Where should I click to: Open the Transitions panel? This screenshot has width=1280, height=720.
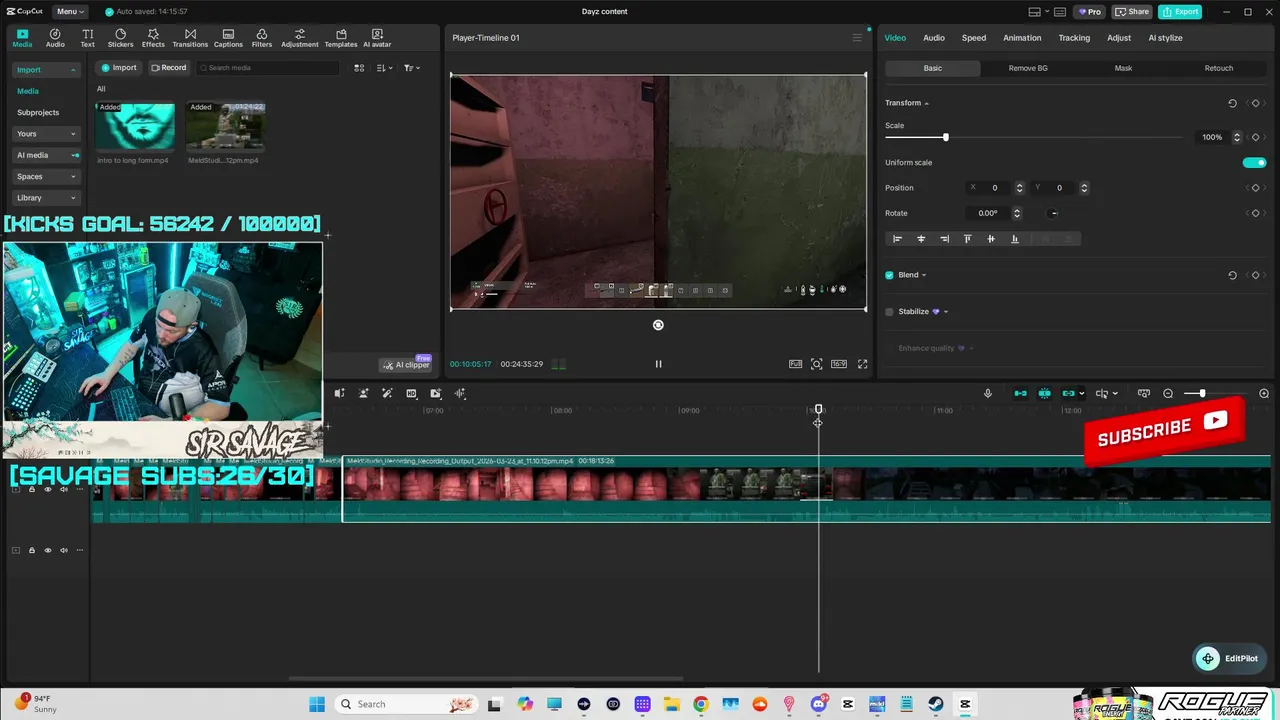[190, 38]
